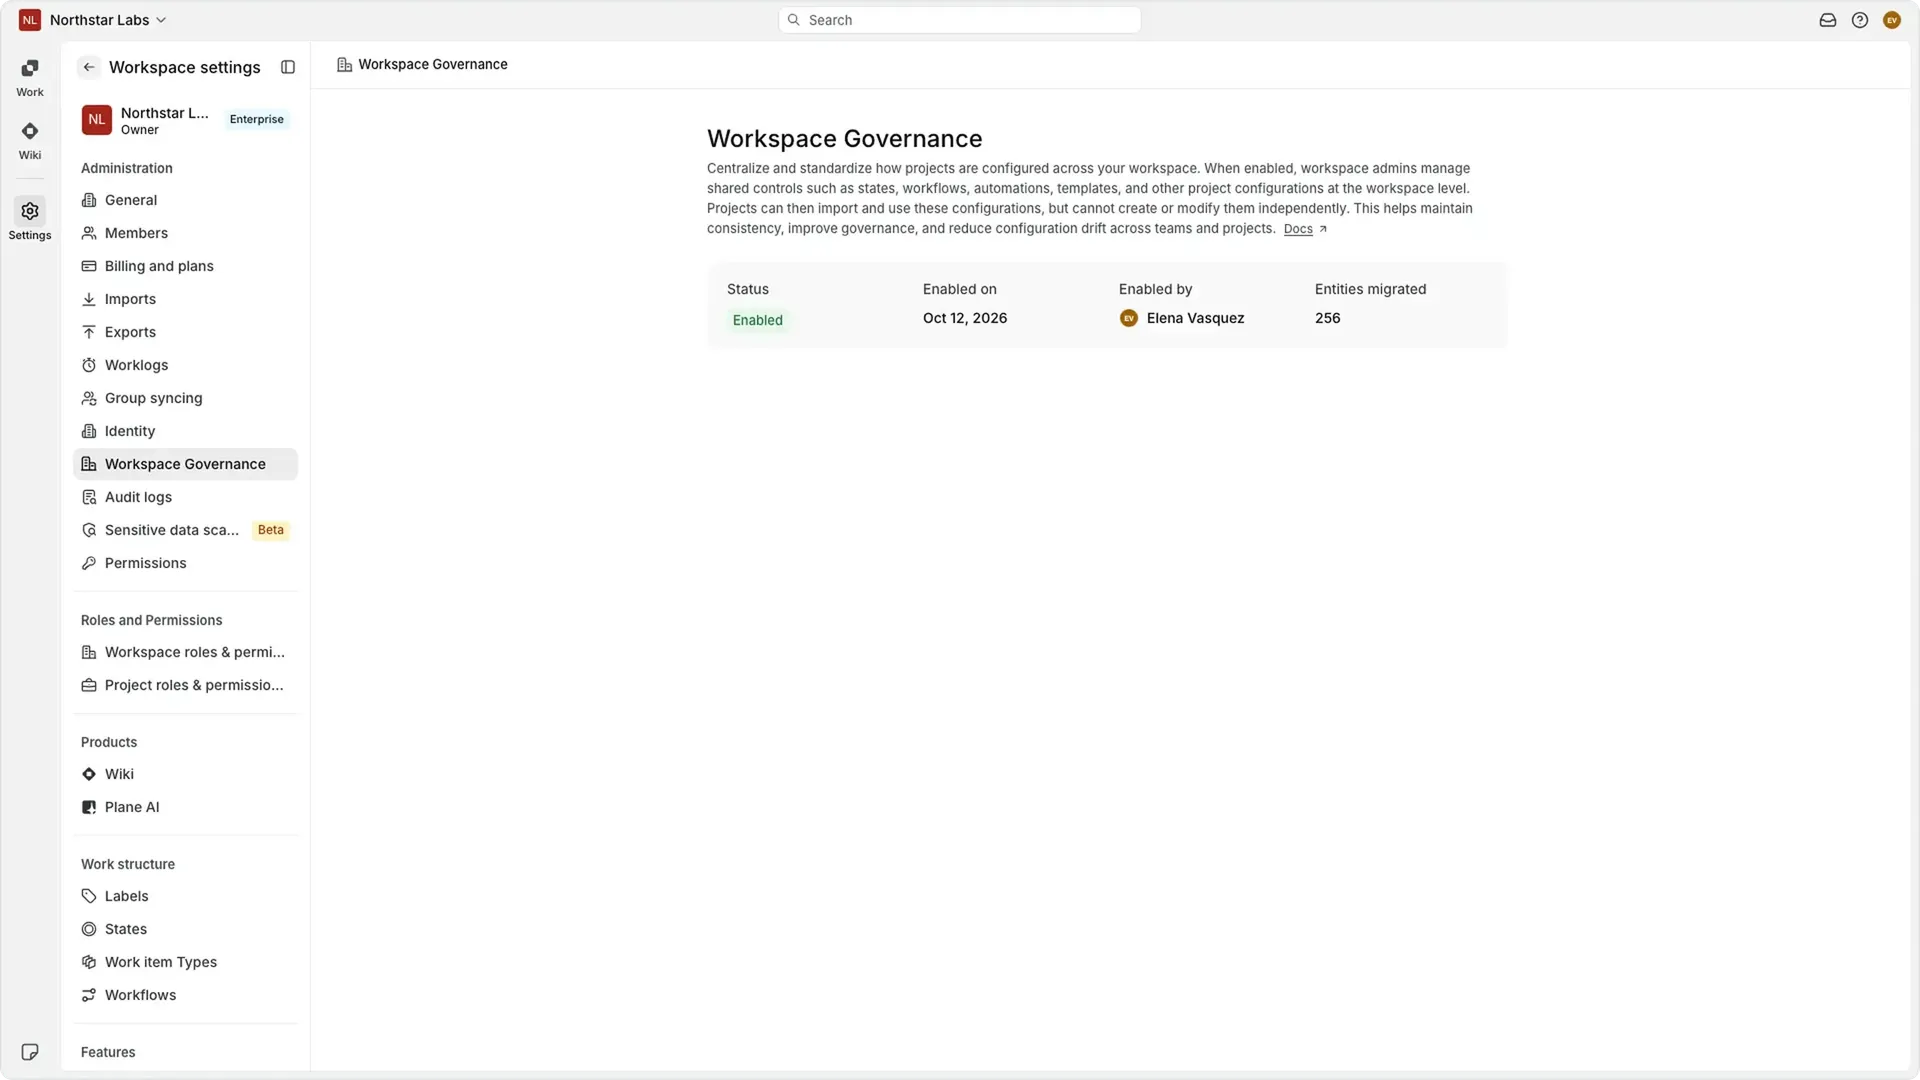The height and width of the screenshot is (1080, 1920).
Task: Go to Billing and plans
Action: pyautogui.click(x=185, y=266)
